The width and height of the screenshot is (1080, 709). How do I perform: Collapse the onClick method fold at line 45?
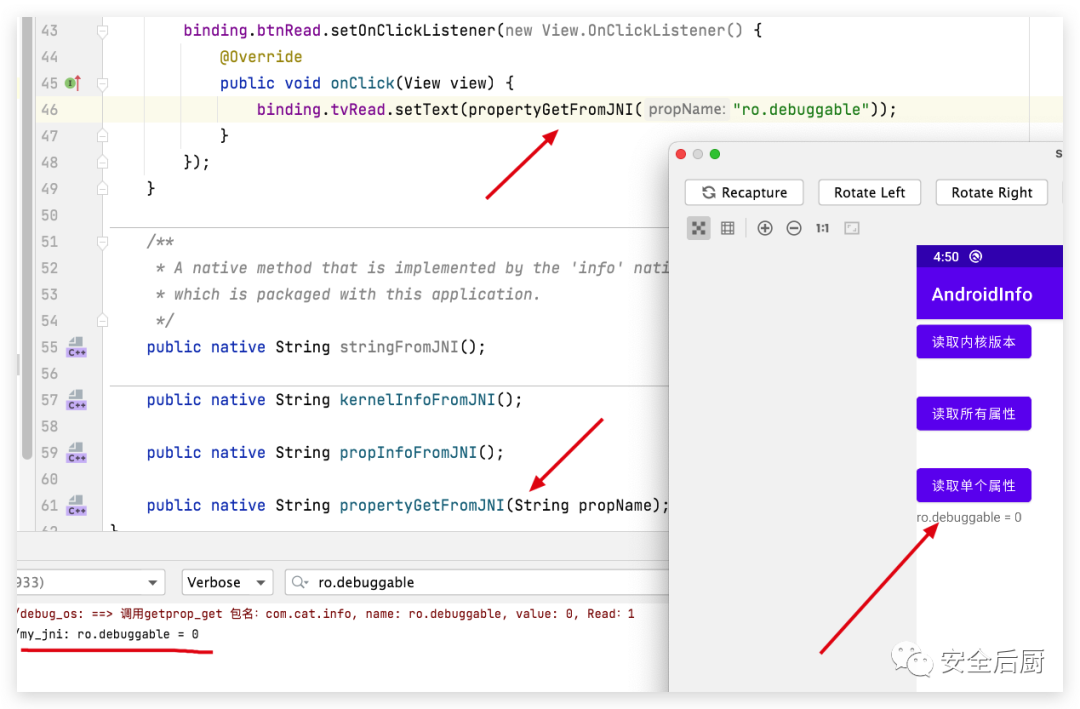(x=102, y=84)
